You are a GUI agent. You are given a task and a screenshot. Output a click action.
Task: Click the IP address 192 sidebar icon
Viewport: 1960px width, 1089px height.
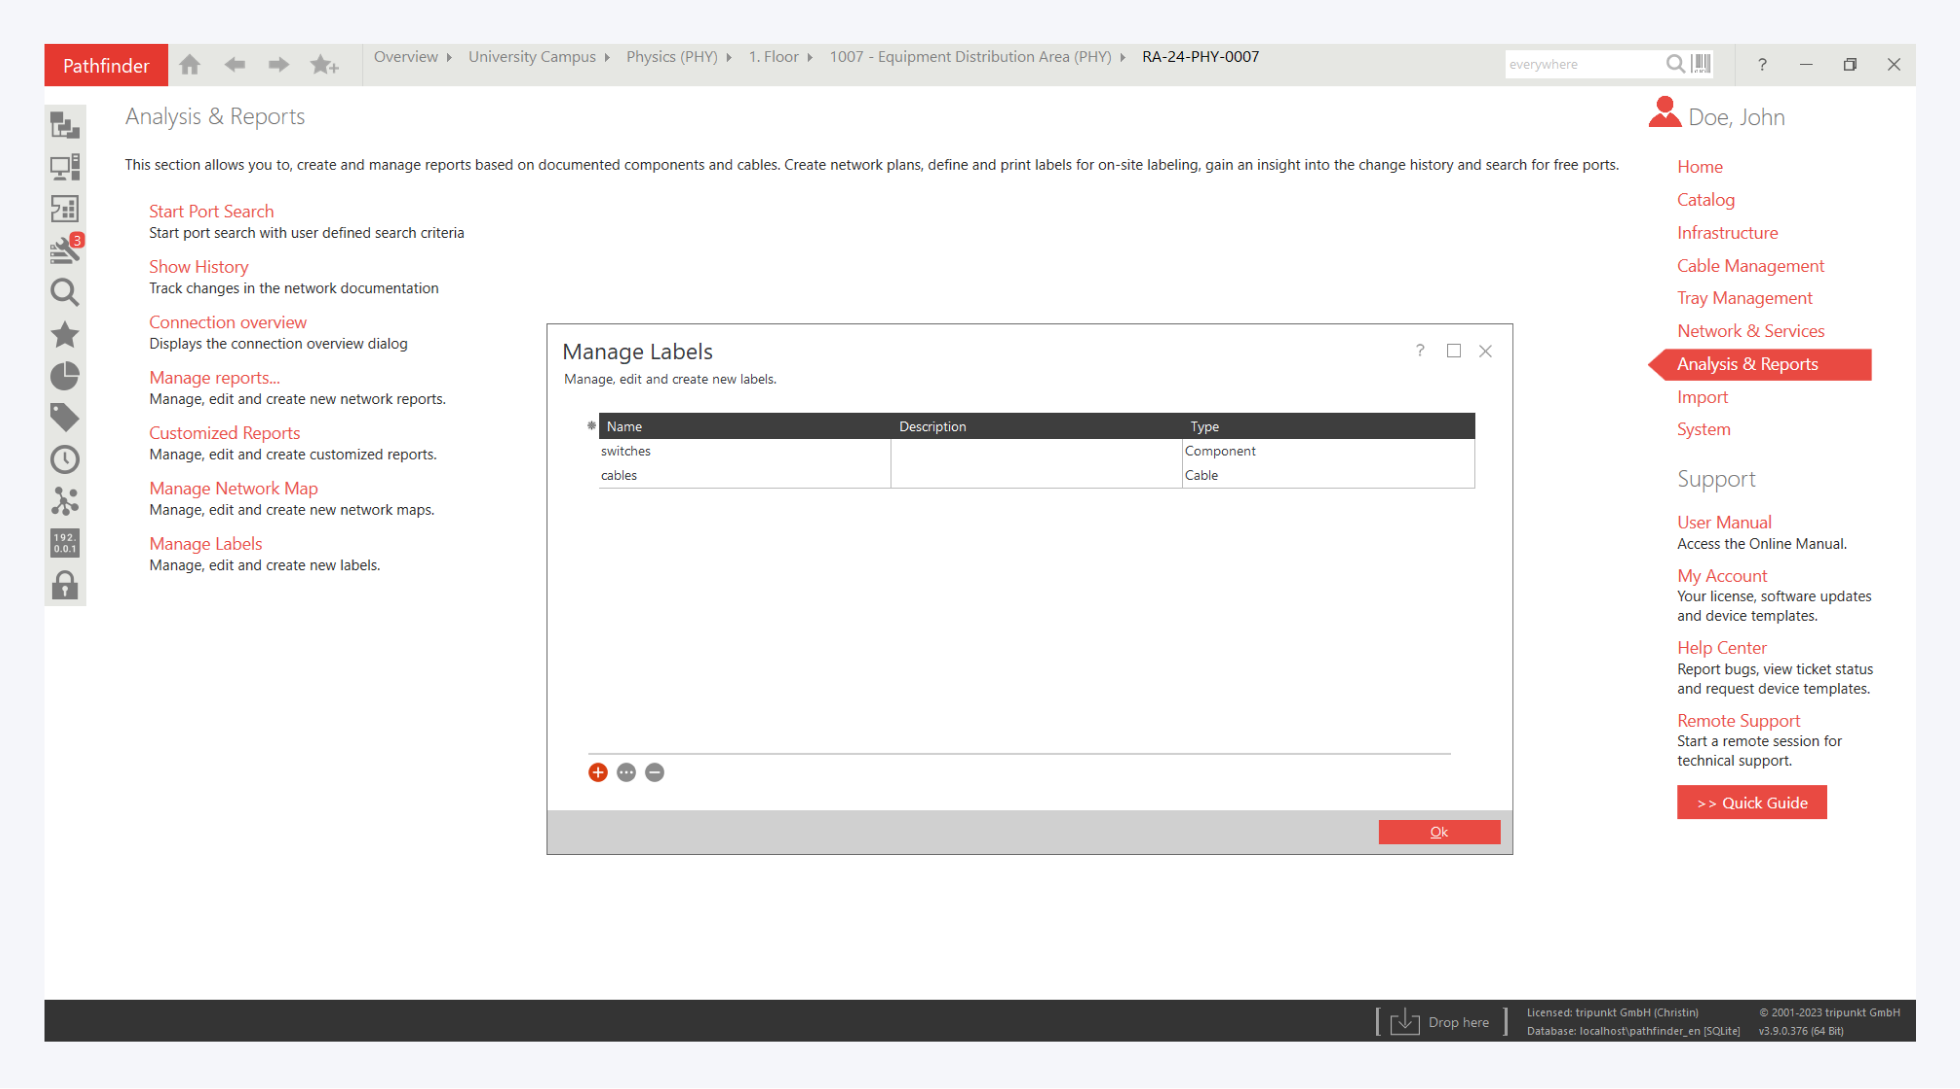point(65,543)
